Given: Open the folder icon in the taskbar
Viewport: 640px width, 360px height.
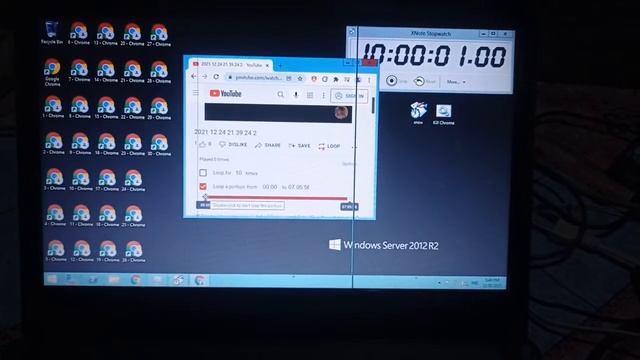Looking at the screenshot, I should point(114,280).
